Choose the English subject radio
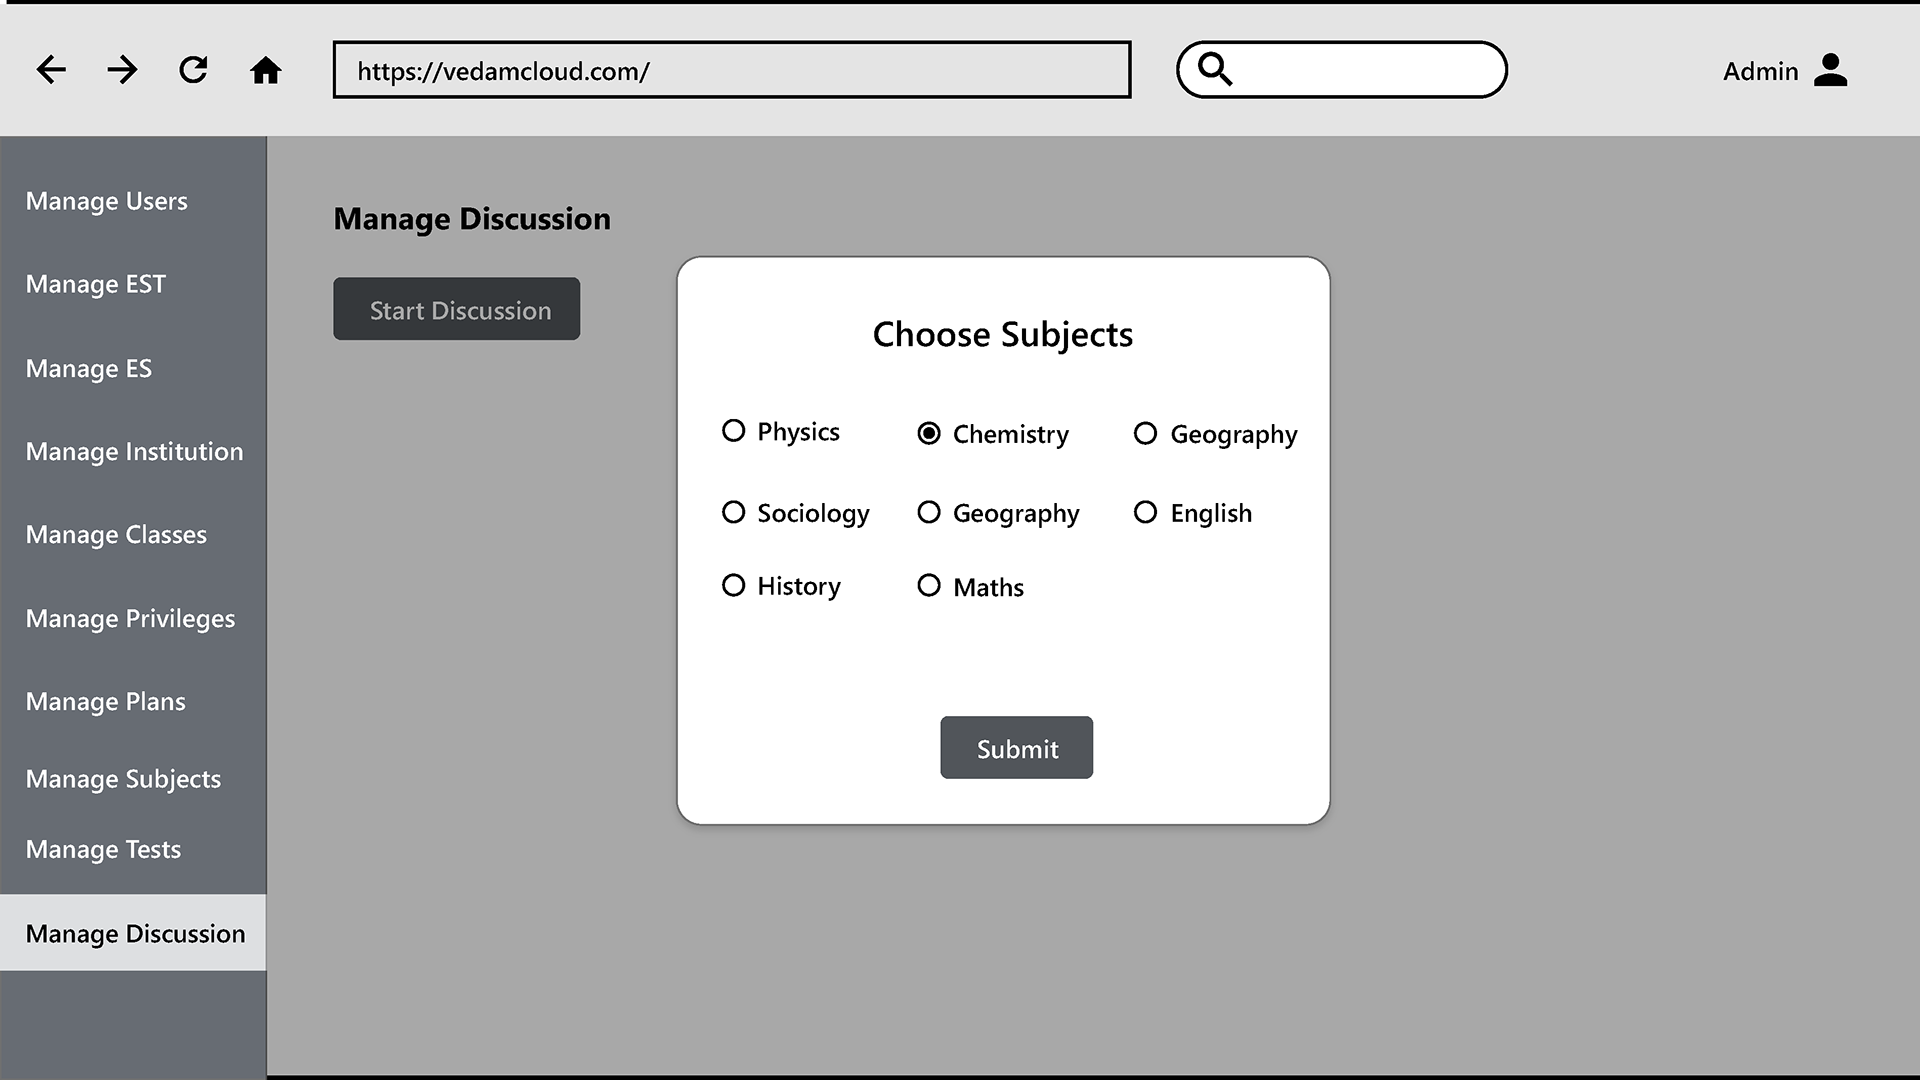 click(1145, 512)
